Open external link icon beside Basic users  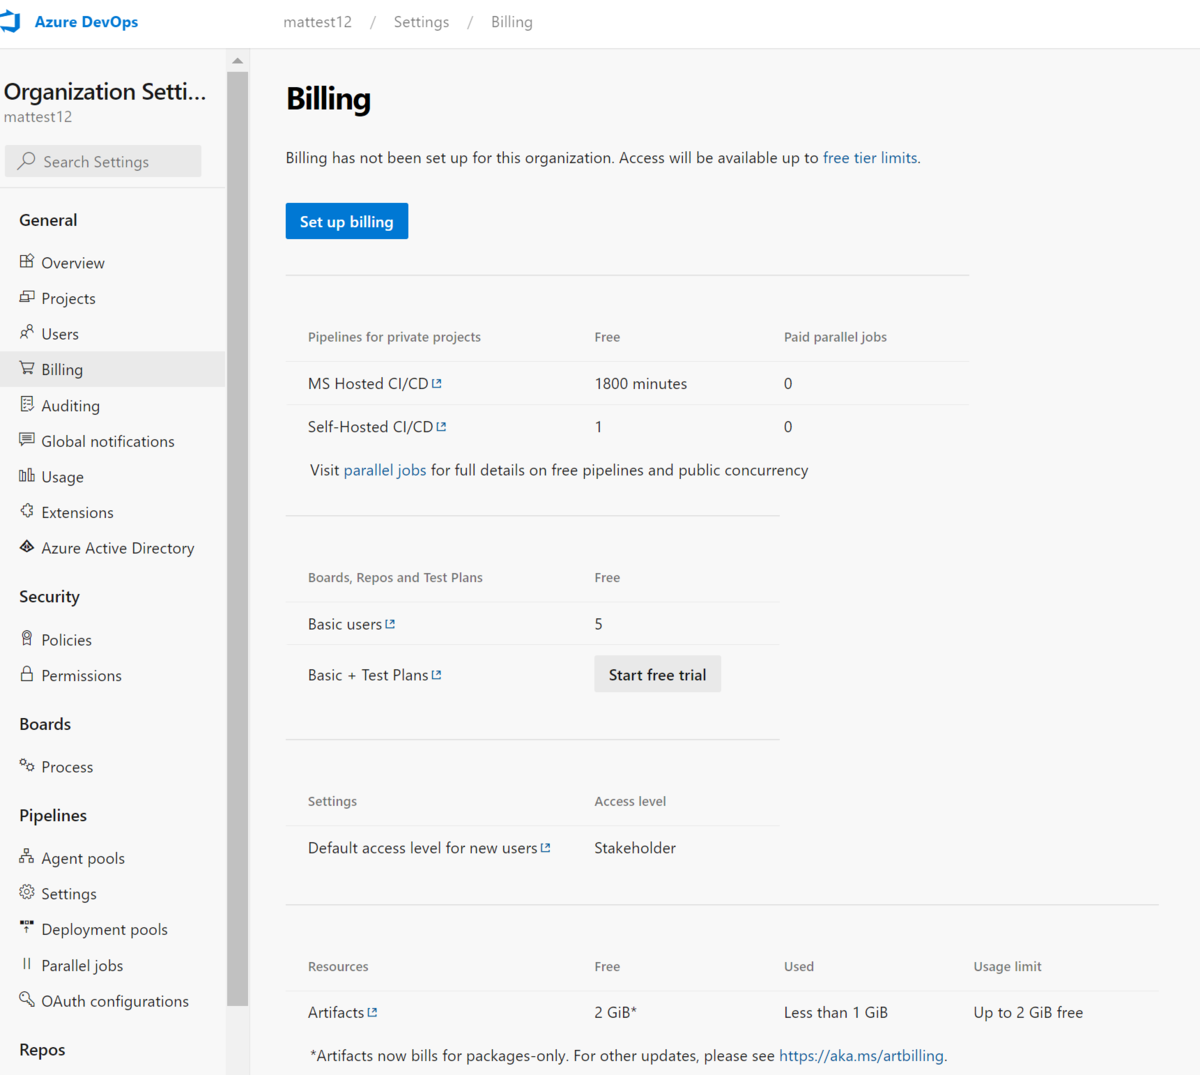coord(390,623)
